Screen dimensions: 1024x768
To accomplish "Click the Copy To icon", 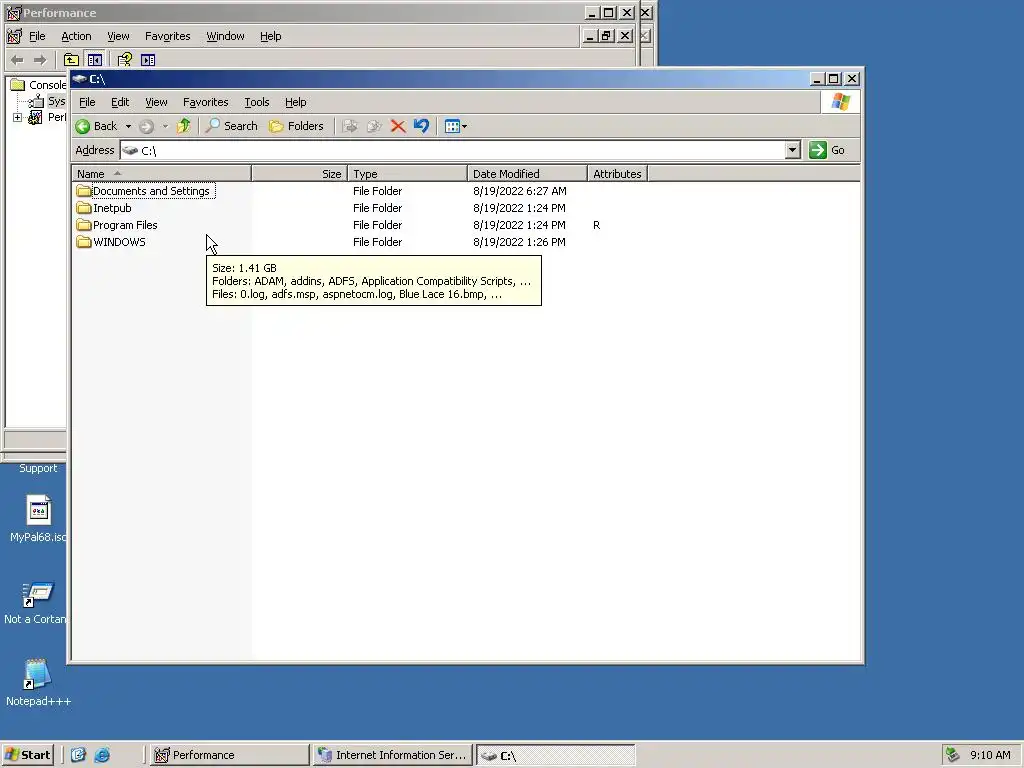I will pos(374,126).
